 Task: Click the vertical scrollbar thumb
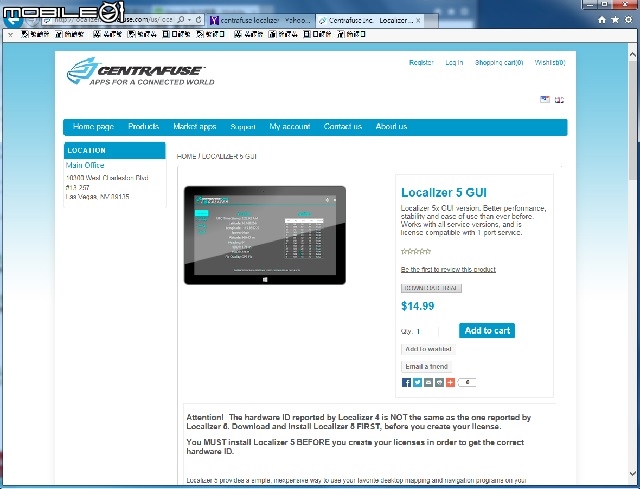(x=633, y=120)
